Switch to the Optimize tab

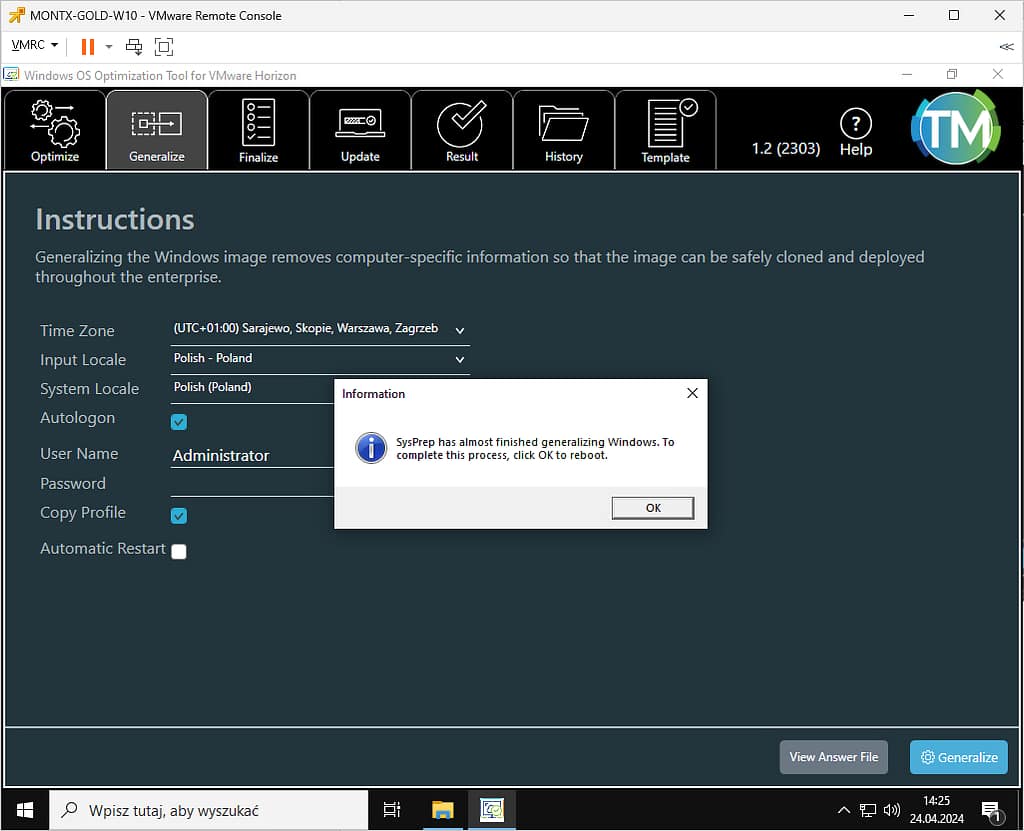click(55, 130)
